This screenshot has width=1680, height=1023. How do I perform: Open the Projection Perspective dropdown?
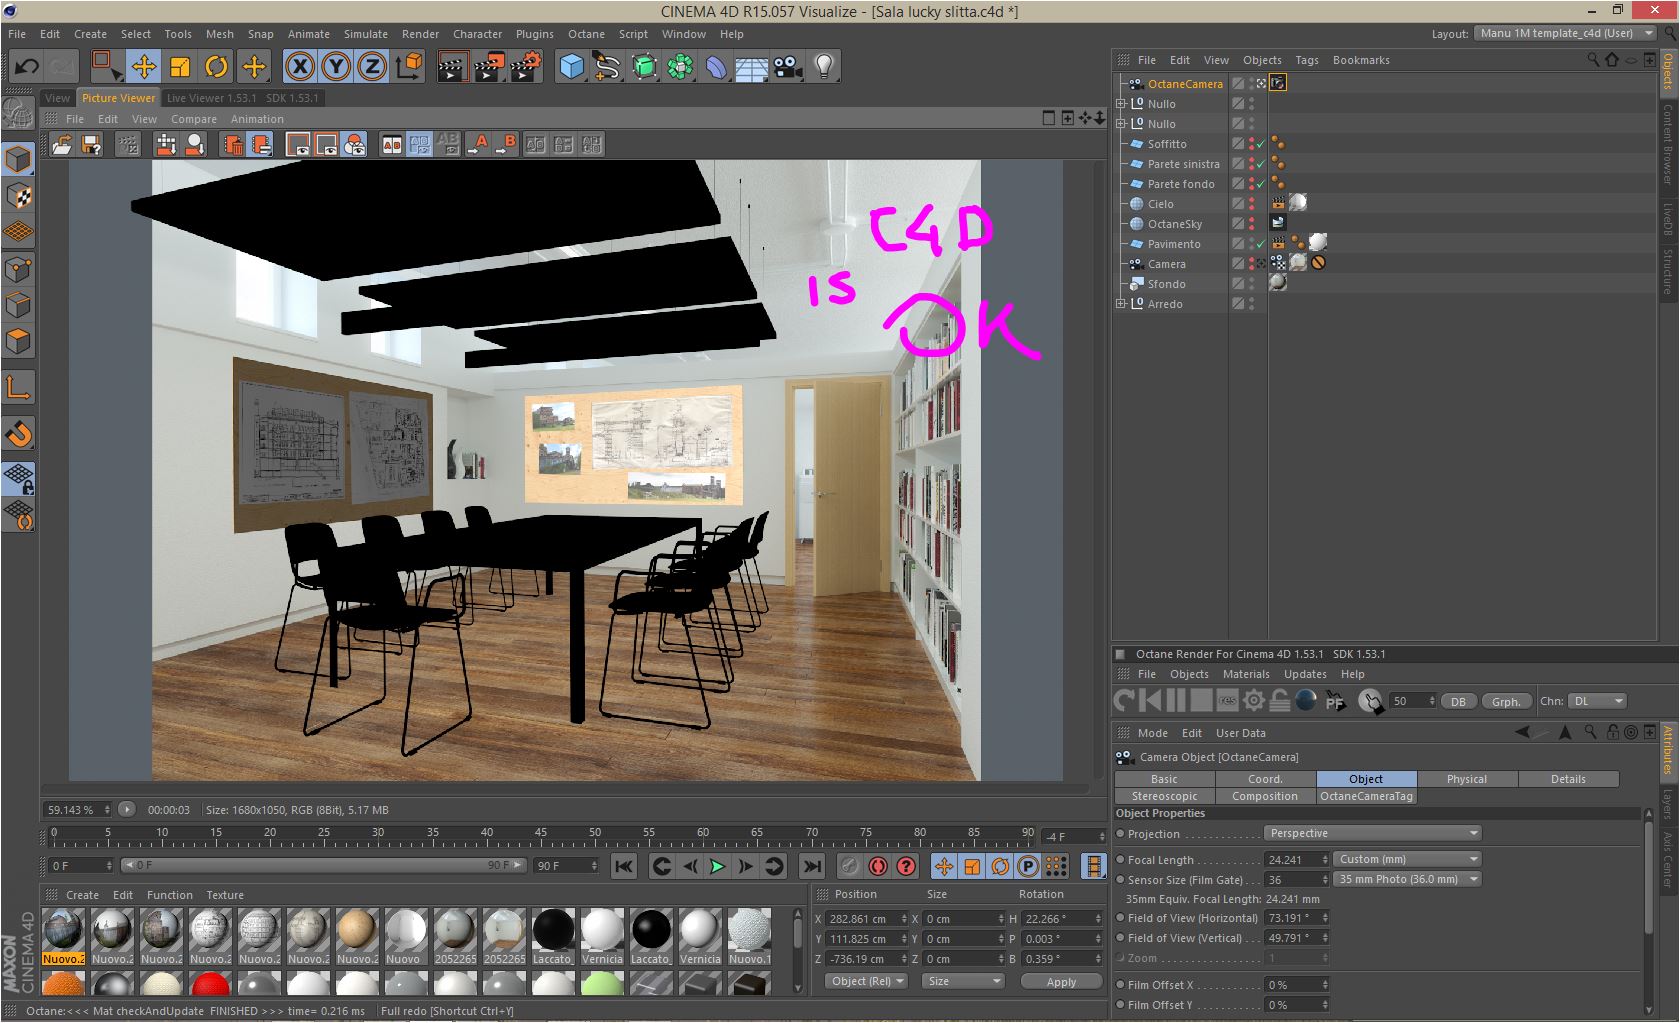1373,833
